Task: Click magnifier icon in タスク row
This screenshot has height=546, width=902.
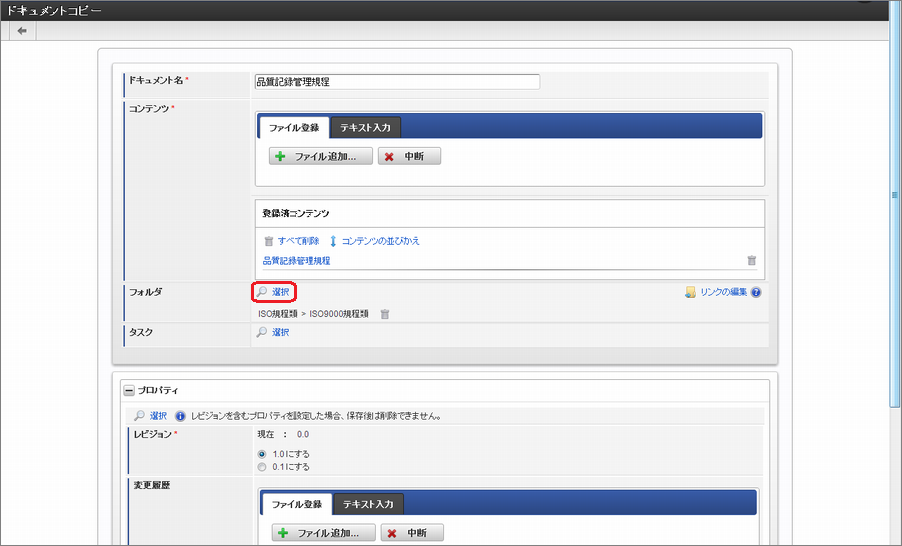Action: pos(262,333)
